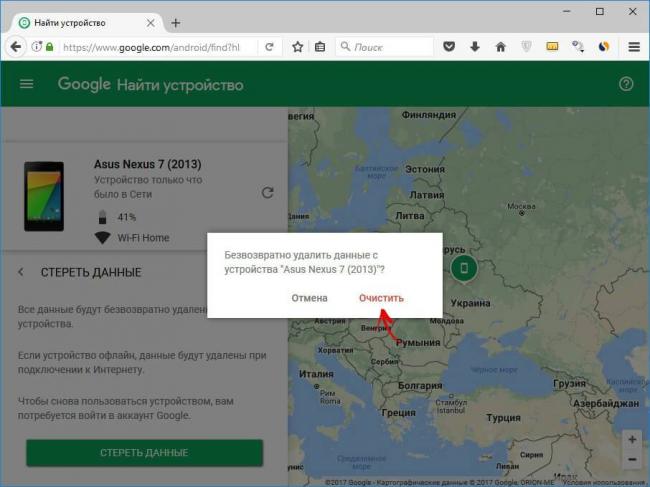Zoom out on the map with minus
This screenshot has height=487, width=650.
click(x=632, y=459)
